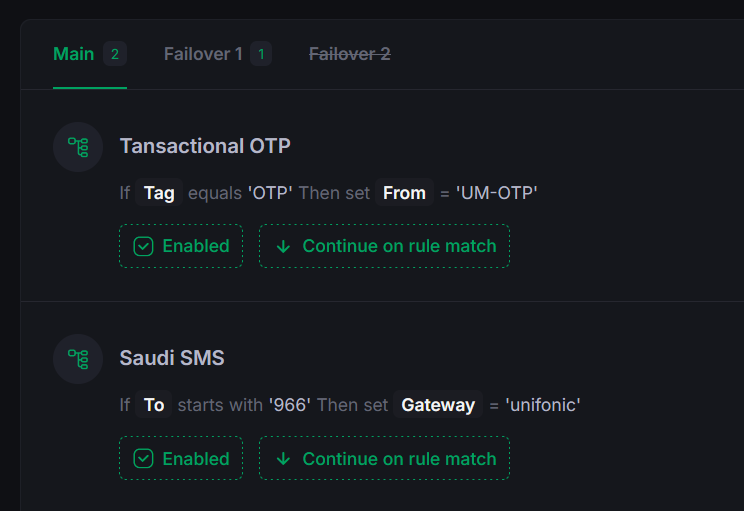Click the checkmark icon on Saudi SMS Enabled
744x511 pixels.
143,458
